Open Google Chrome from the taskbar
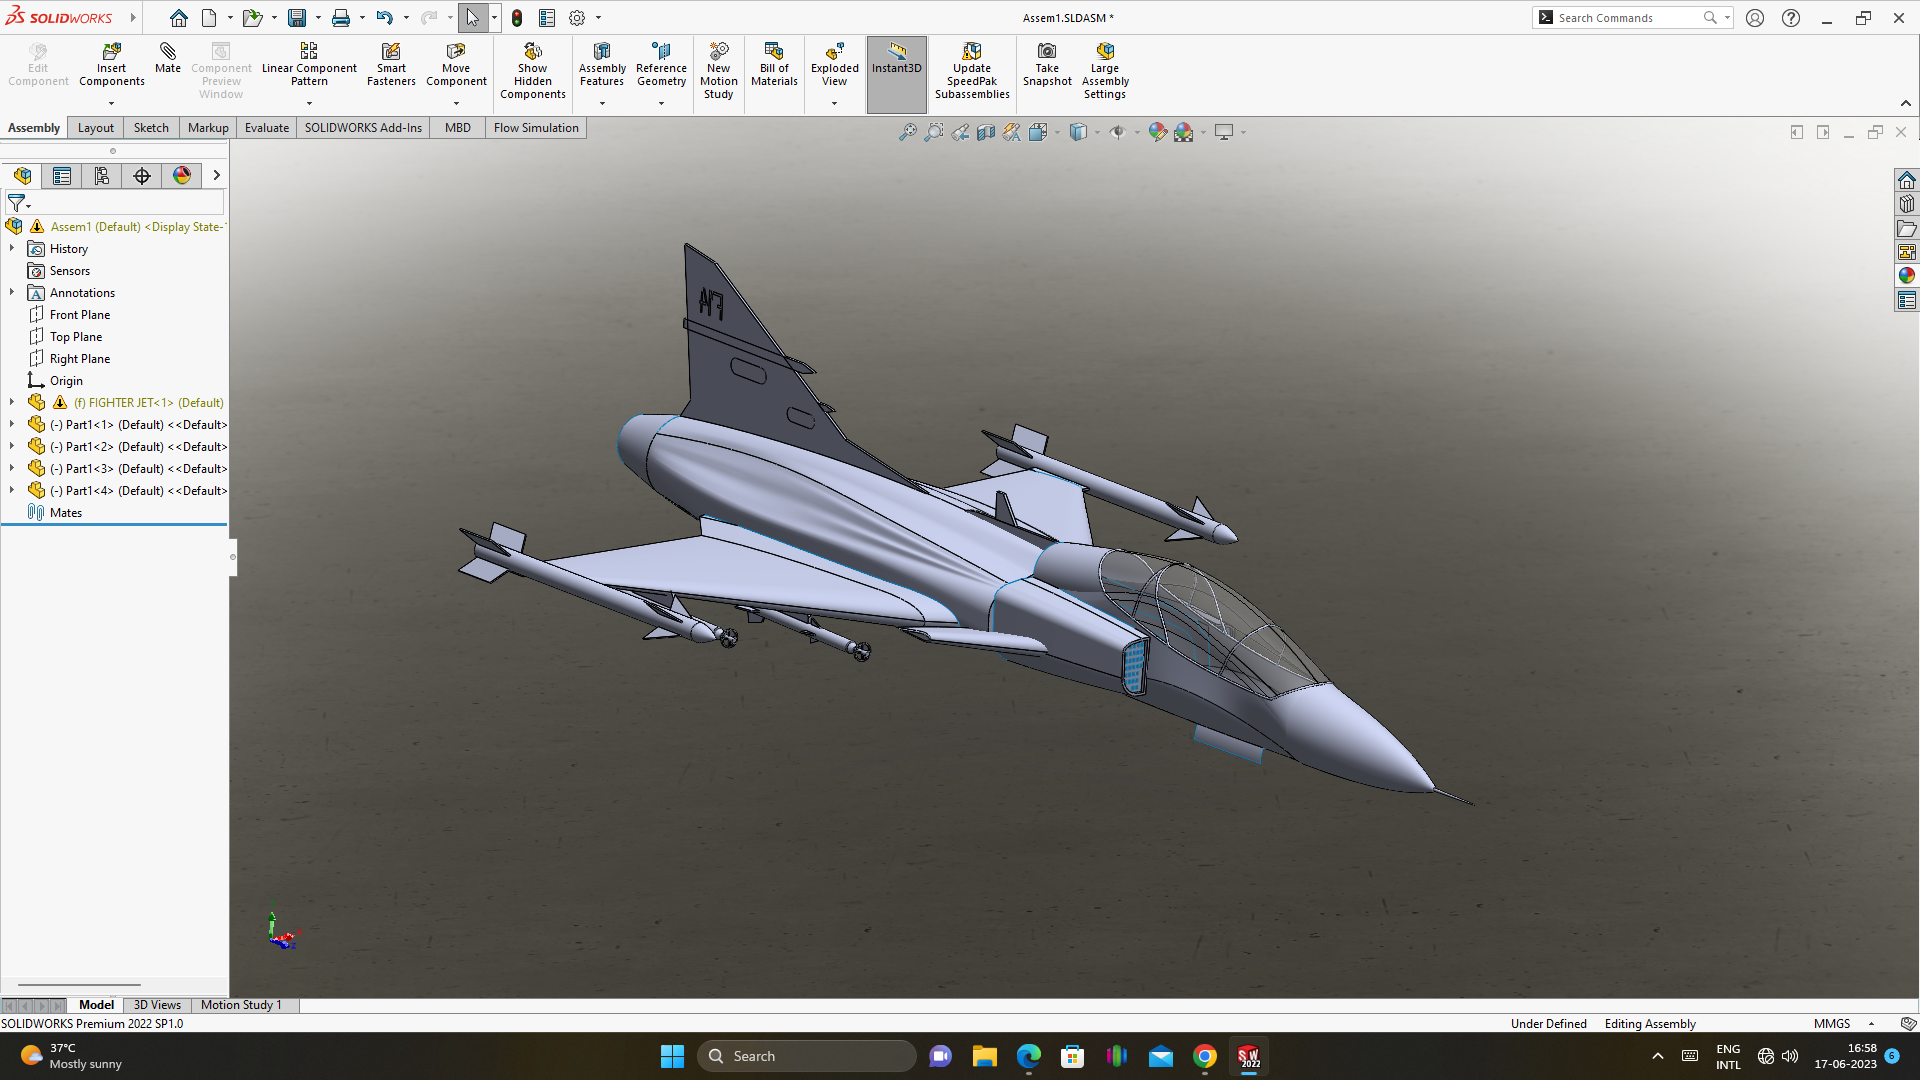Screen dimensions: 1920x1080 [1205, 1056]
